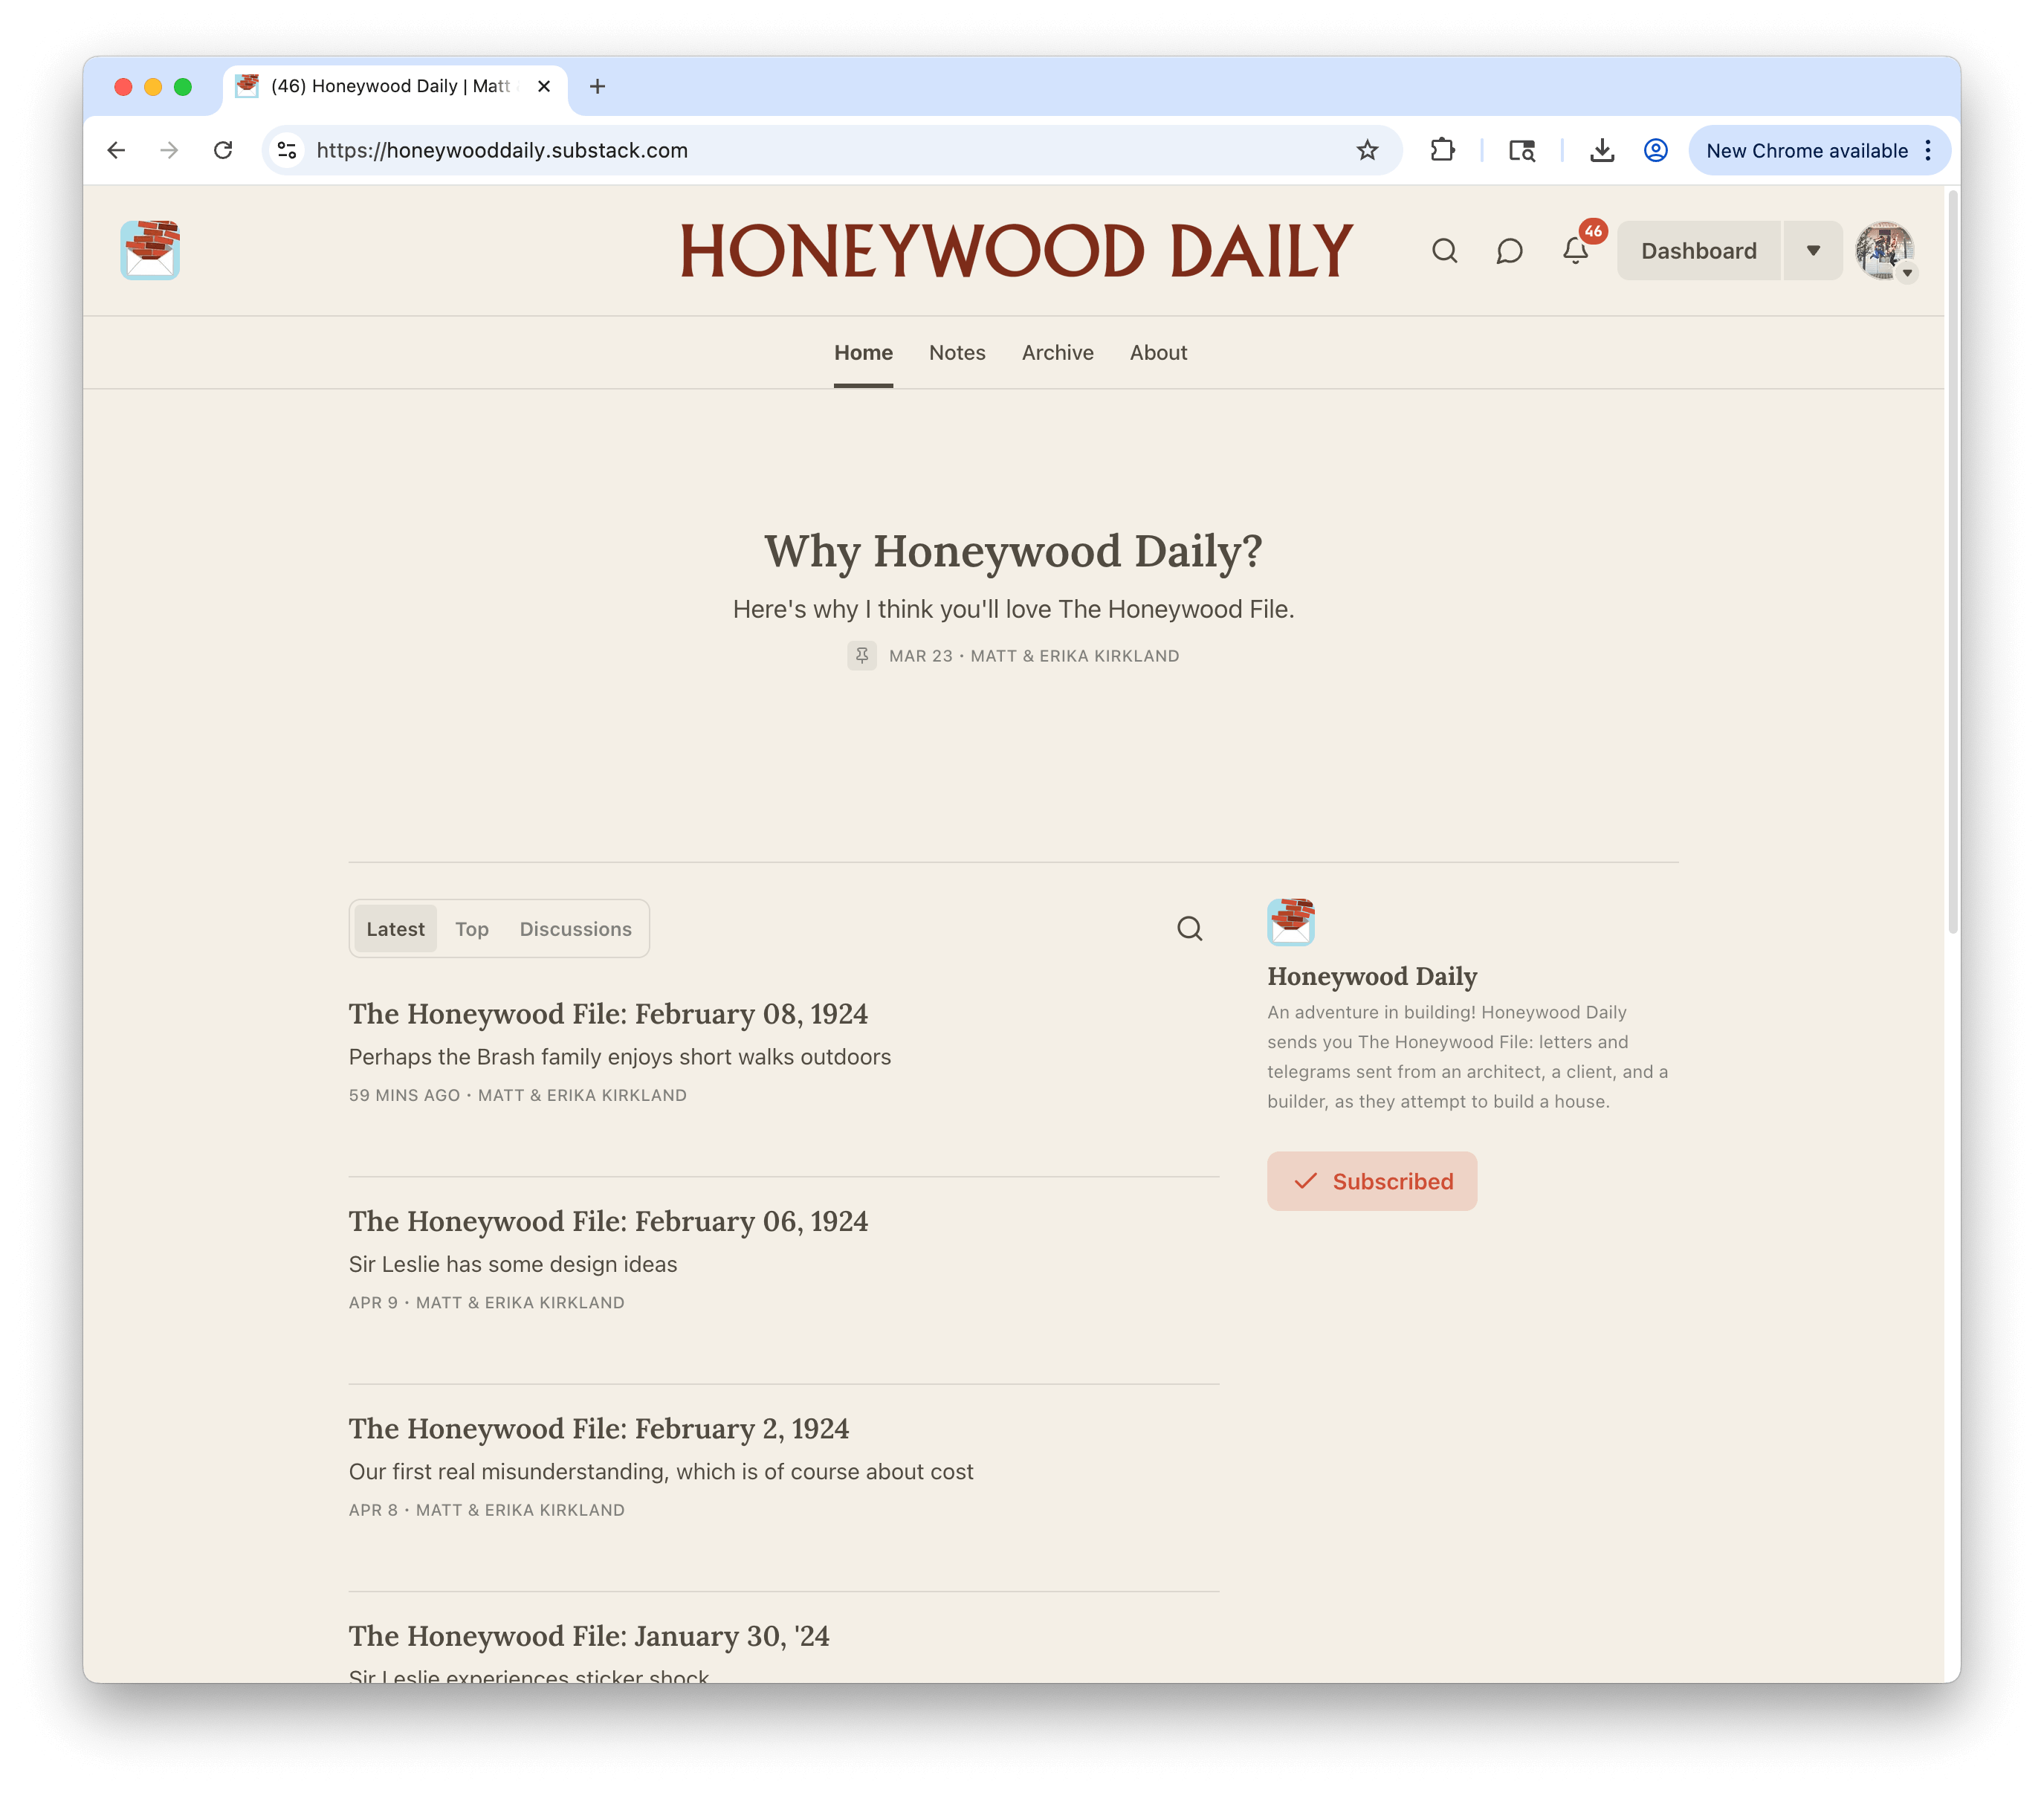Click the browser address bar

[700, 150]
